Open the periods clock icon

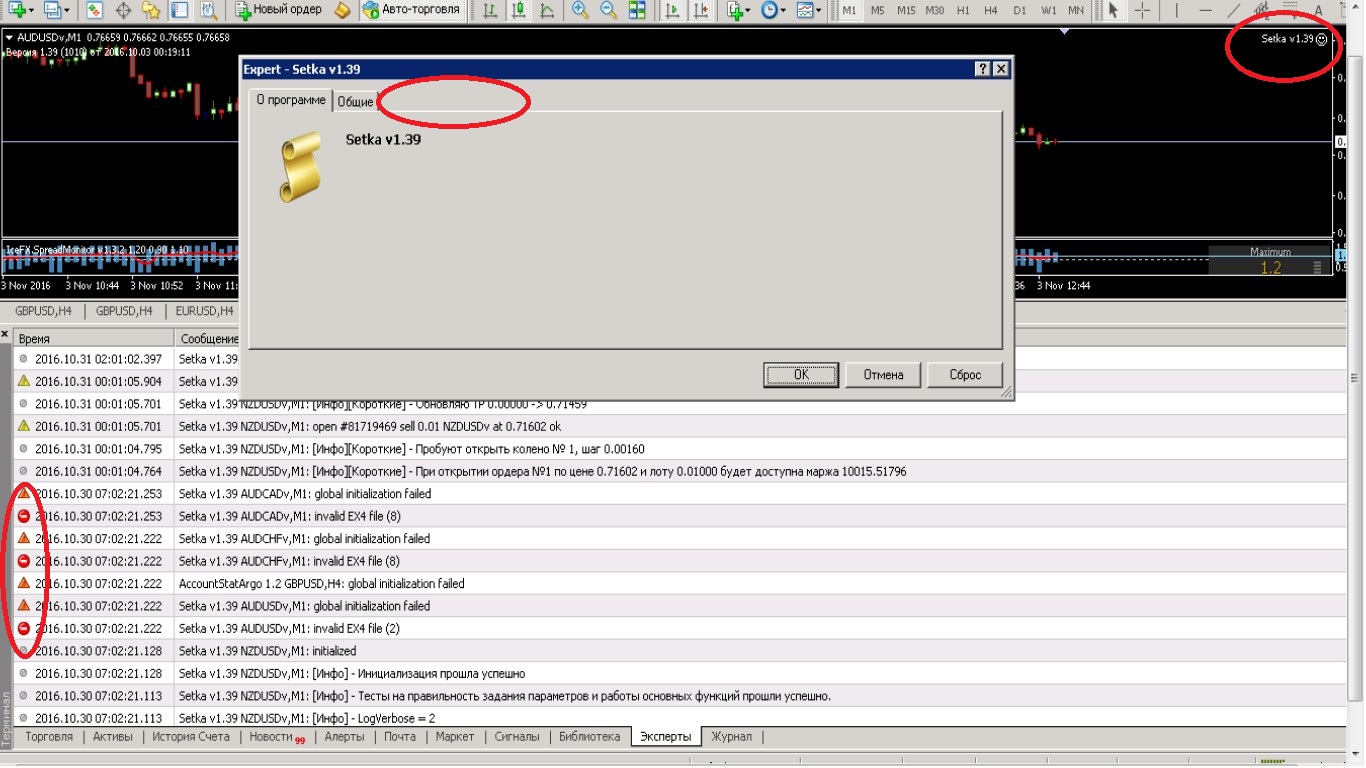coord(769,10)
